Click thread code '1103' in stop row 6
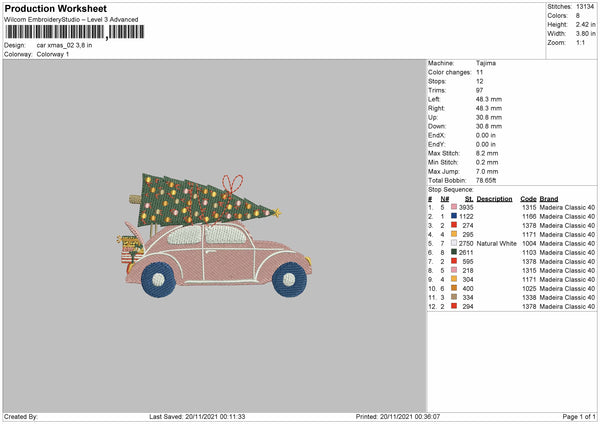 click(x=529, y=253)
